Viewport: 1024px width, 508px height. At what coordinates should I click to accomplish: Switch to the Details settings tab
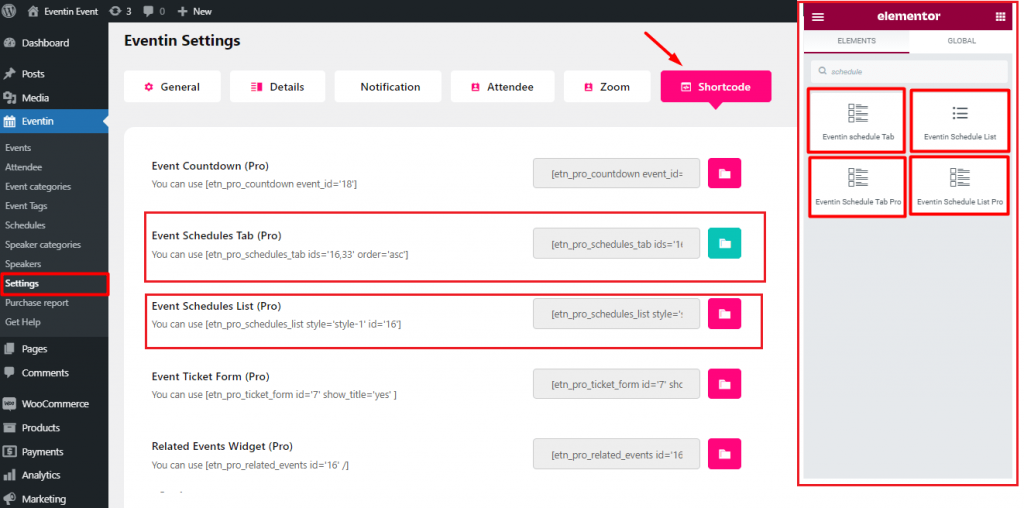(278, 87)
